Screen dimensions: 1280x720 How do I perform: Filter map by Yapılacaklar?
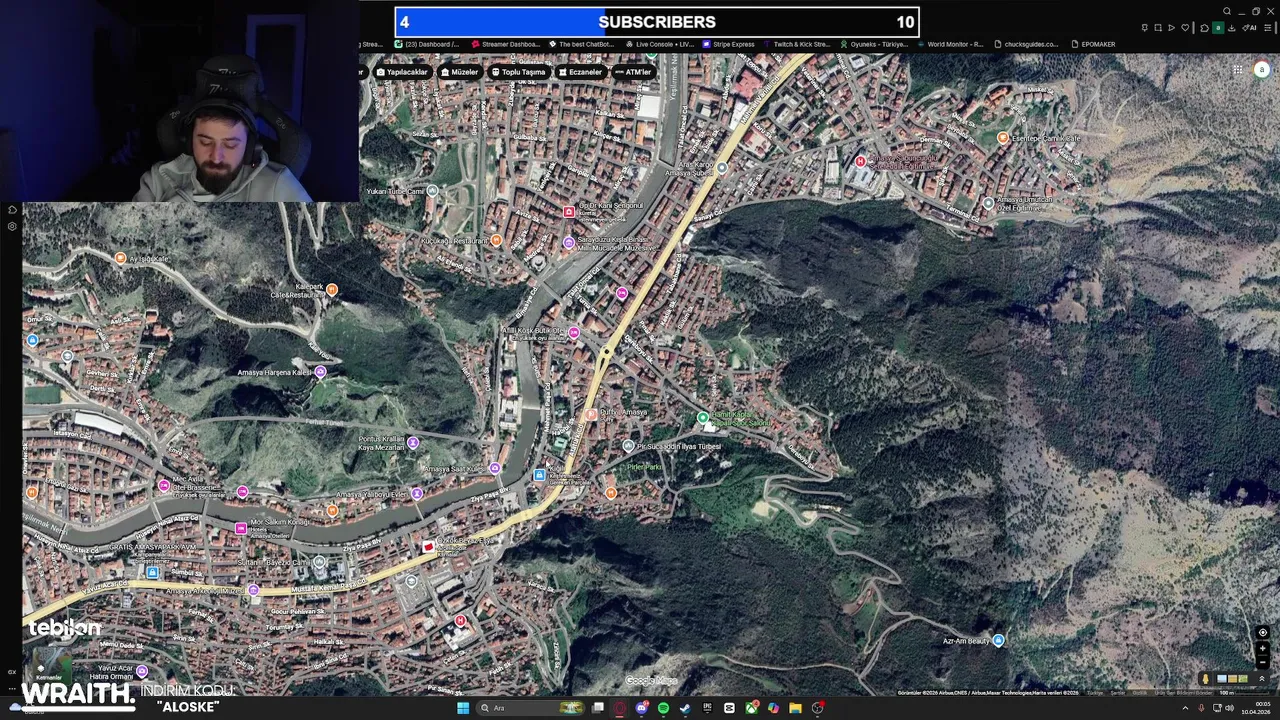tap(402, 72)
